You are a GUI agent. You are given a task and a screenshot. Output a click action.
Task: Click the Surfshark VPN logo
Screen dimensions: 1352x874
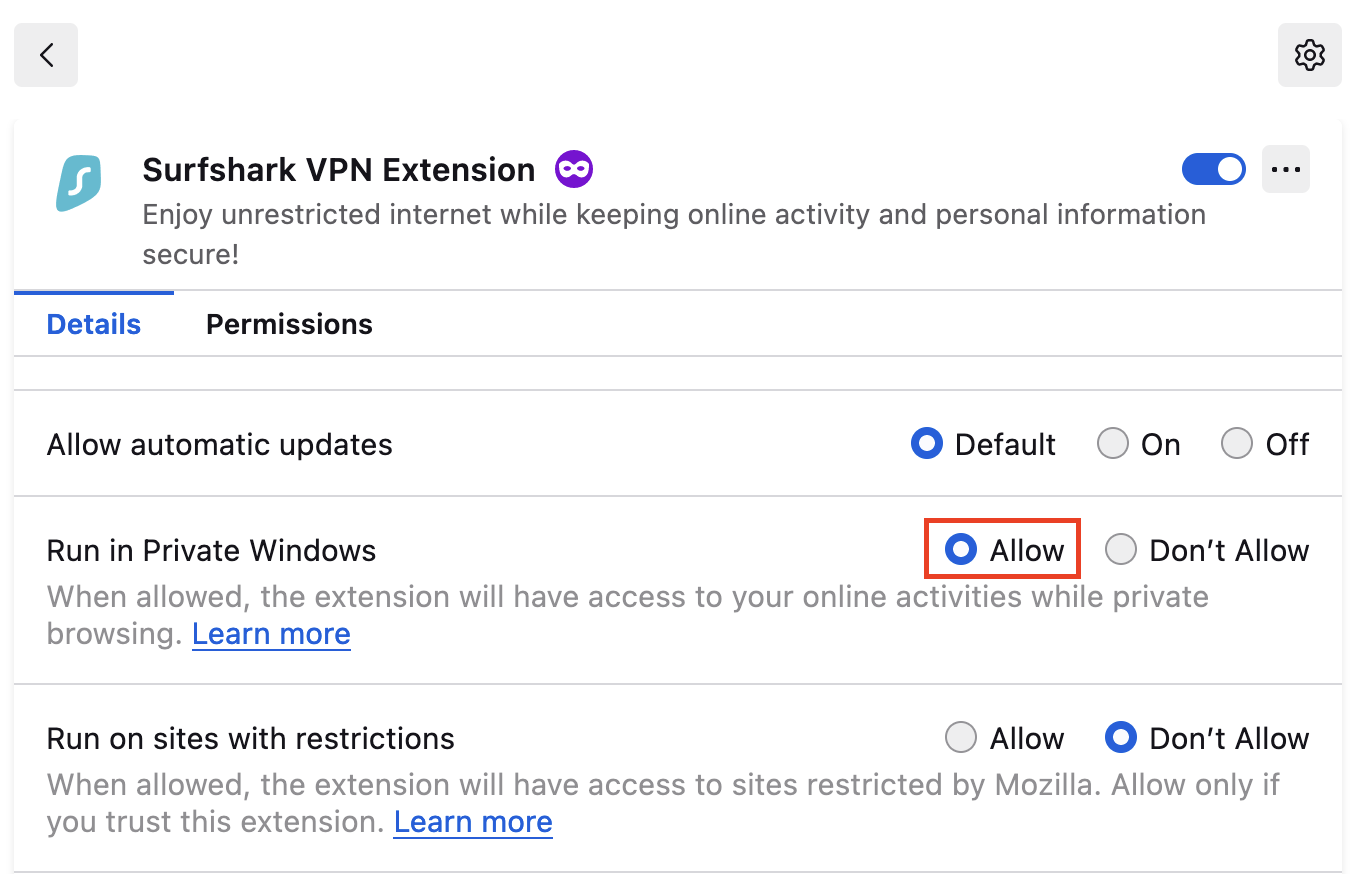click(78, 183)
